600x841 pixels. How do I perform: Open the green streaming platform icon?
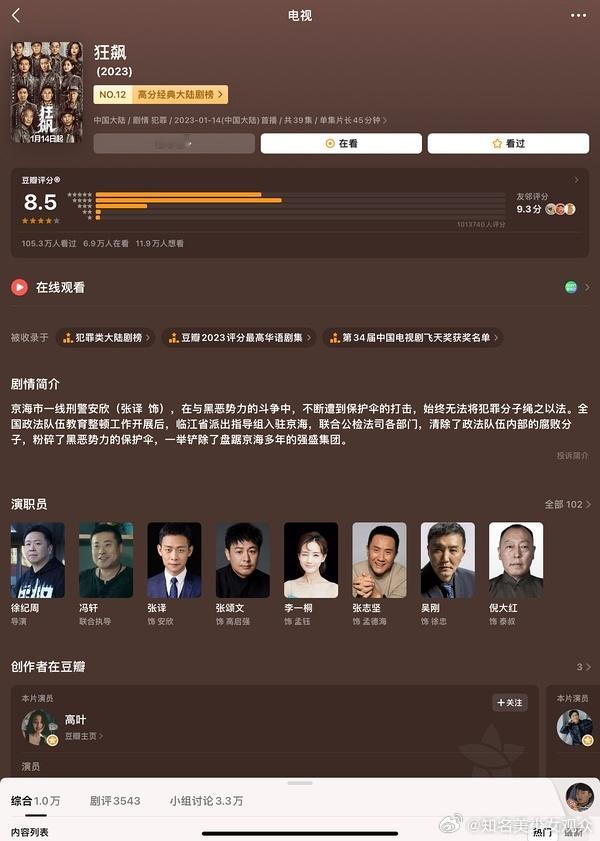(x=571, y=287)
